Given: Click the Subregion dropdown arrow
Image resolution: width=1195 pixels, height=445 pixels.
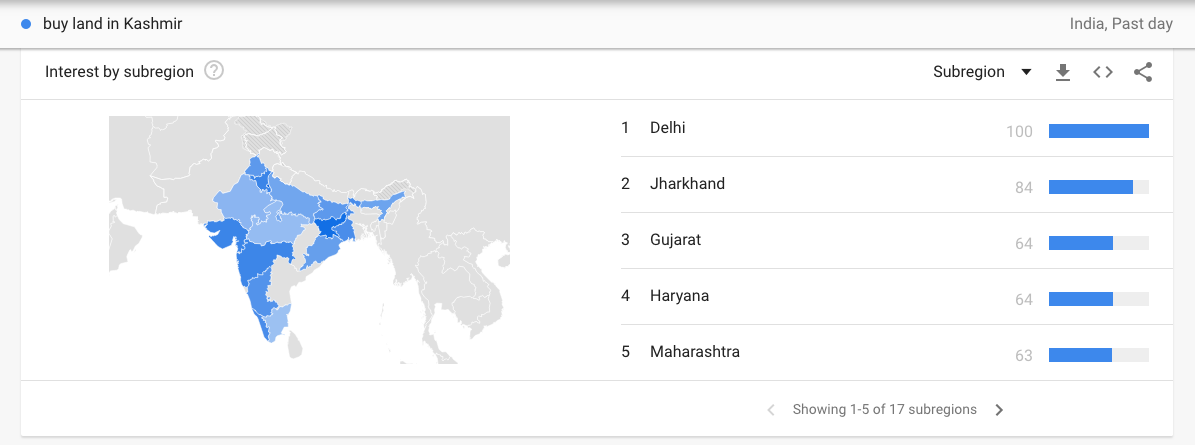Looking at the screenshot, I should (1026, 72).
